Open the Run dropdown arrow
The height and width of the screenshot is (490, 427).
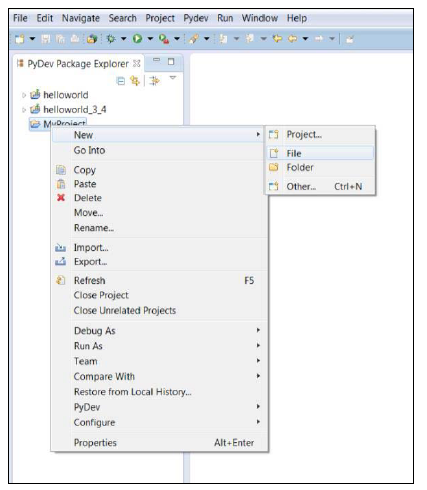coord(150,39)
